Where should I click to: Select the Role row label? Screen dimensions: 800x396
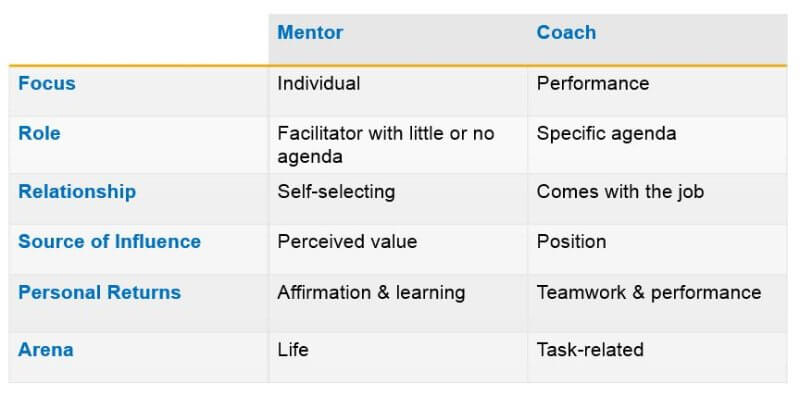pyautogui.click(x=39, y=133)
